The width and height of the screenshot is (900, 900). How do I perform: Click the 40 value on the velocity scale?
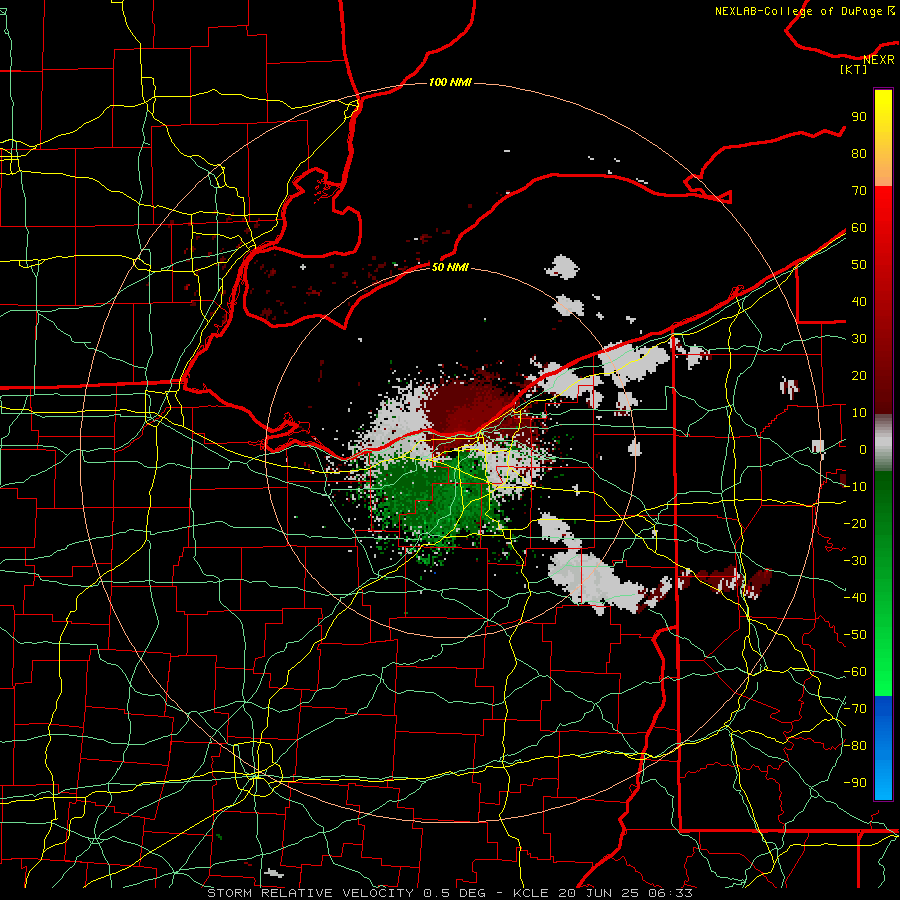point(859,302)
